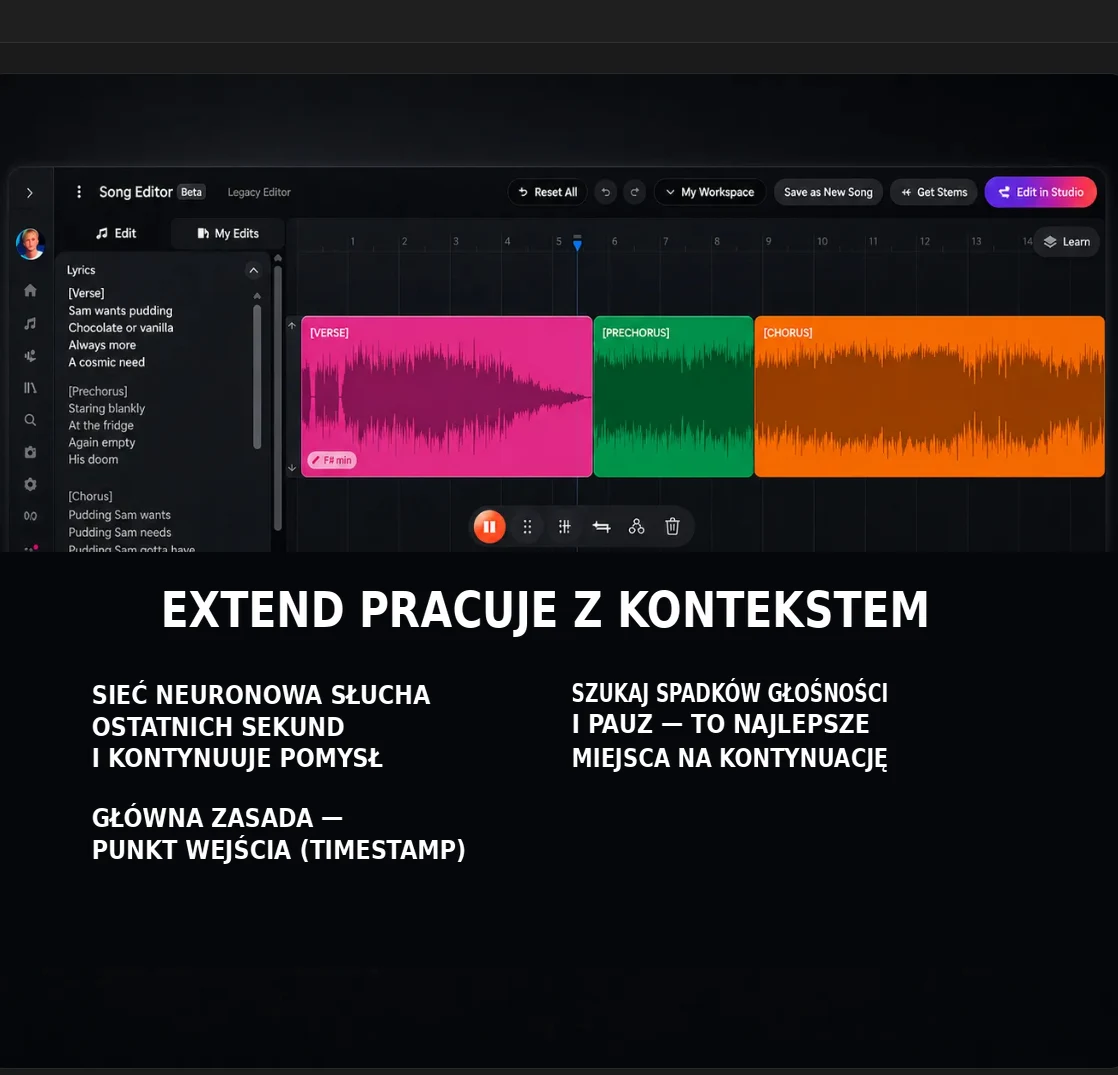This screenshot has height=1075, width=1118.
Task: Click the lyrics textbox scrollbar thumb
Action: 257,376
